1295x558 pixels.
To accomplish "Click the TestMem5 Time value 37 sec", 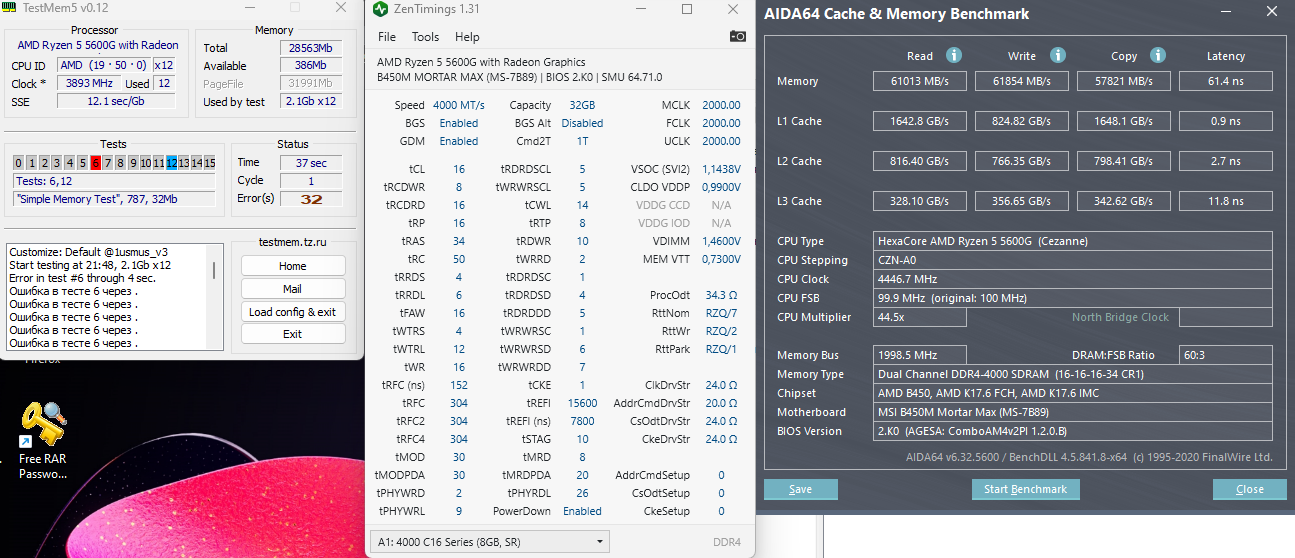I will coord(312,163).
